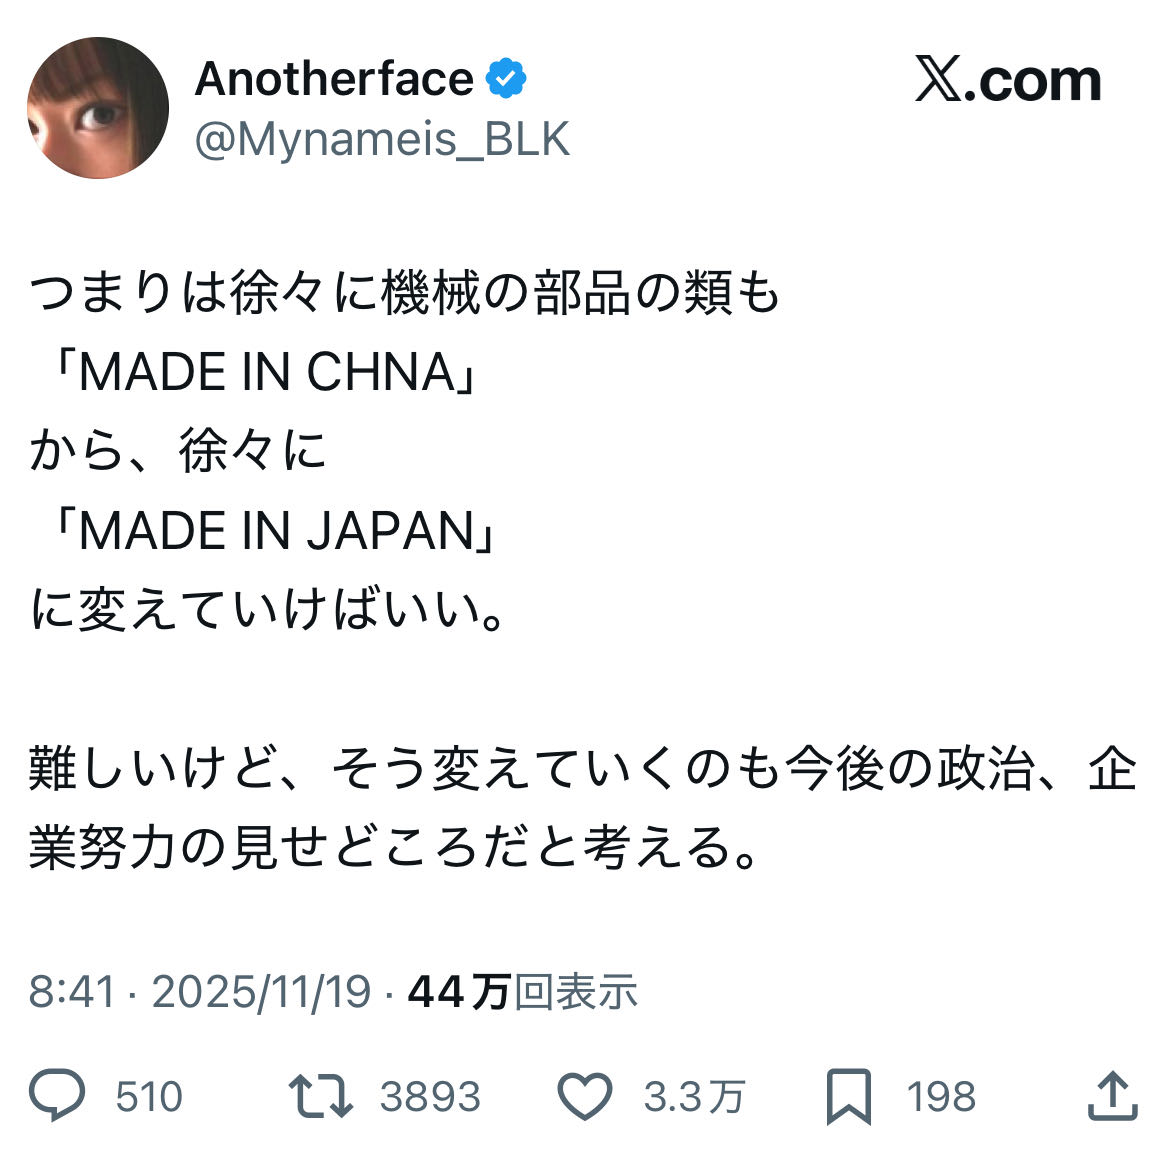Click the @Mynameis_BLK handle
1170x1169 pixels.
[382, 139]
